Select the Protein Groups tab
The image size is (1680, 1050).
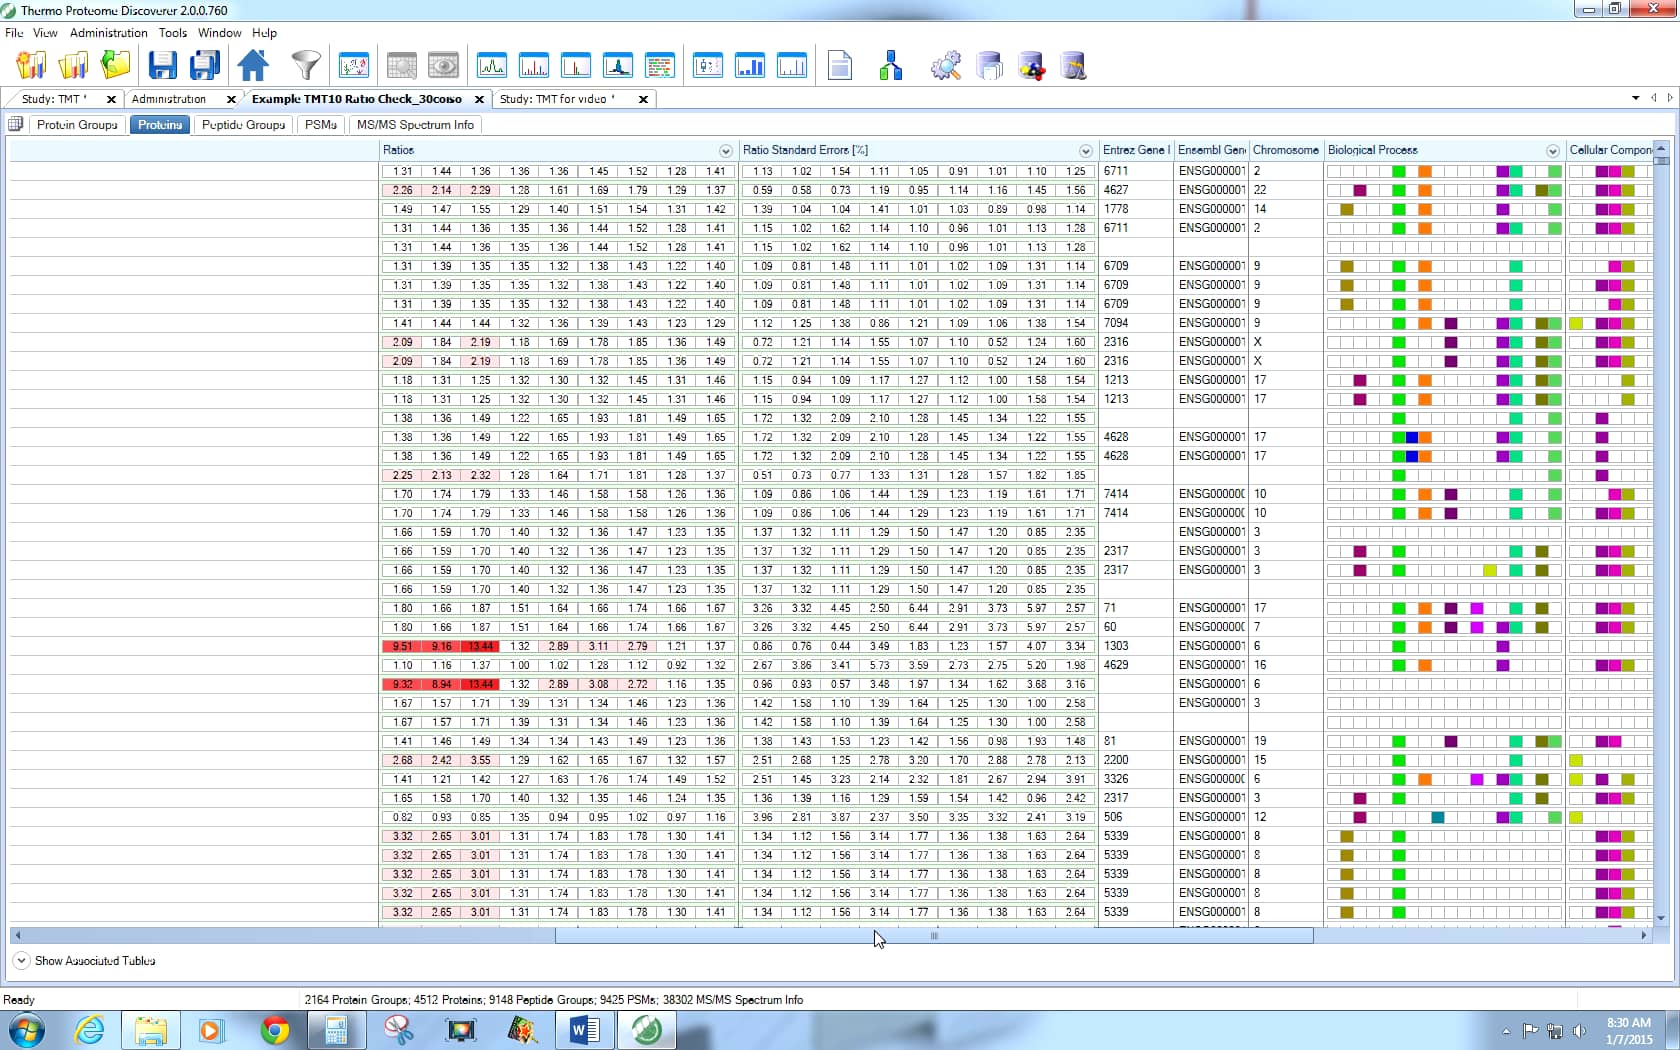(x=77, y=125)
